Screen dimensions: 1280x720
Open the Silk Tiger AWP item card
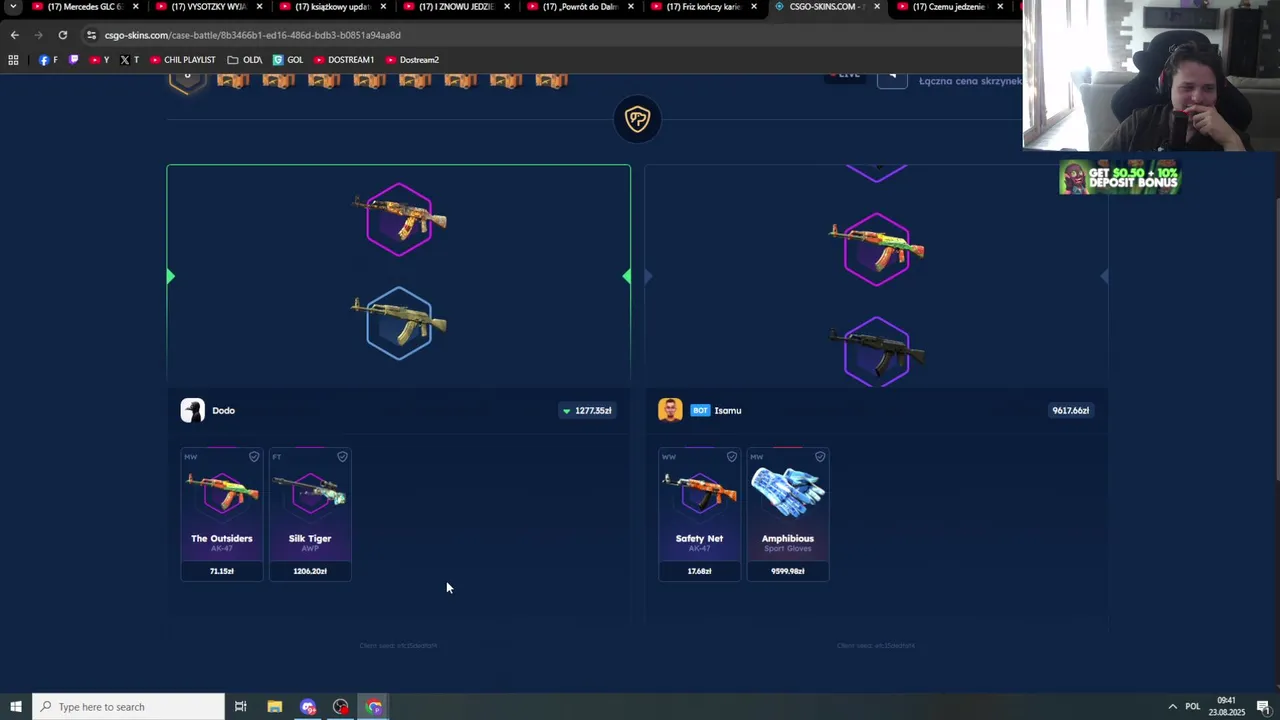pos(310,514)
